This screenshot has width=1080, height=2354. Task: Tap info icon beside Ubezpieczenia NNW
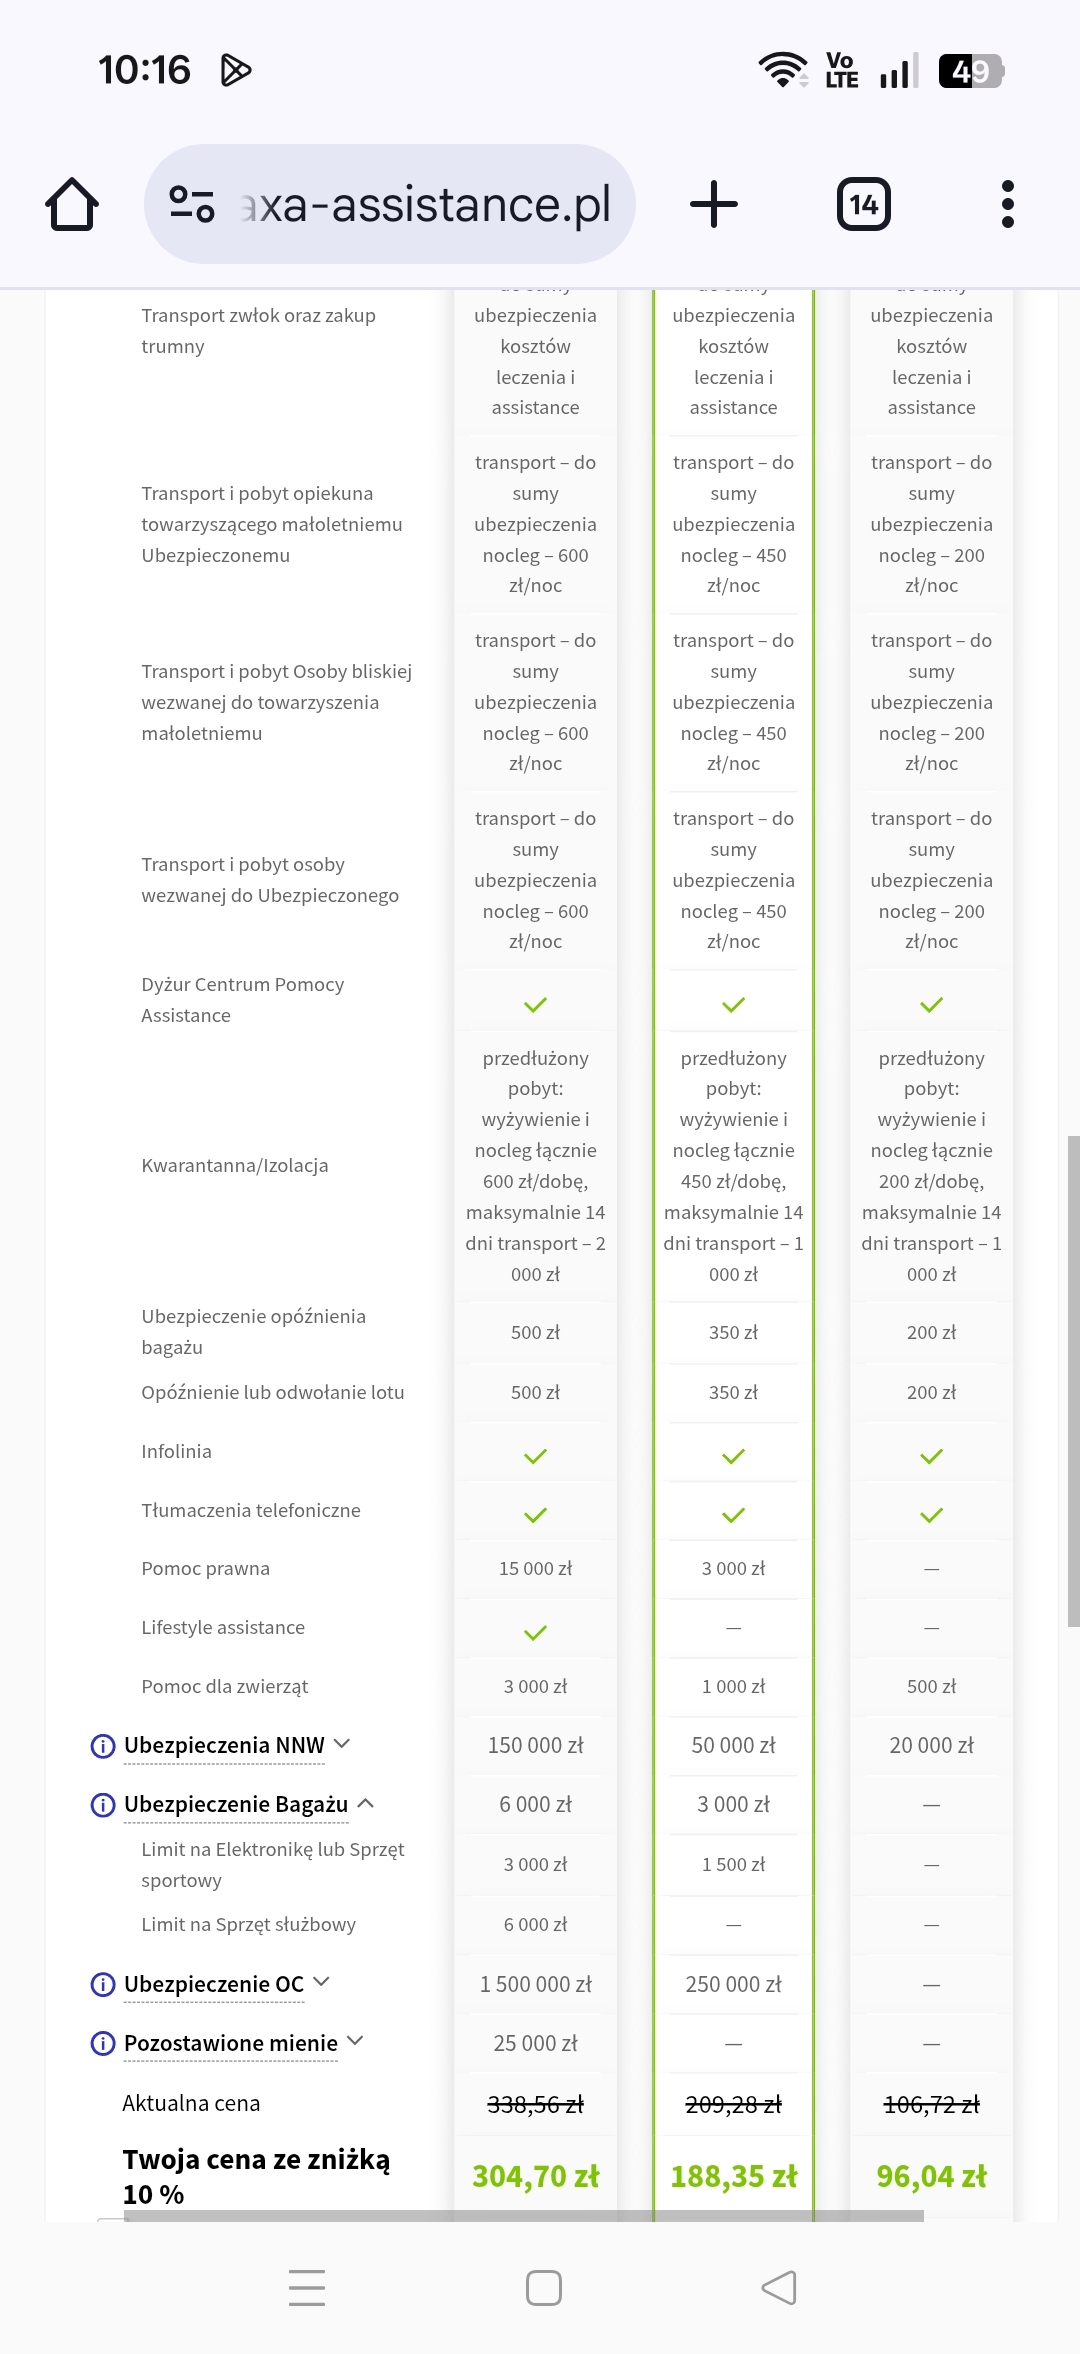click(x=102, y=1746)
